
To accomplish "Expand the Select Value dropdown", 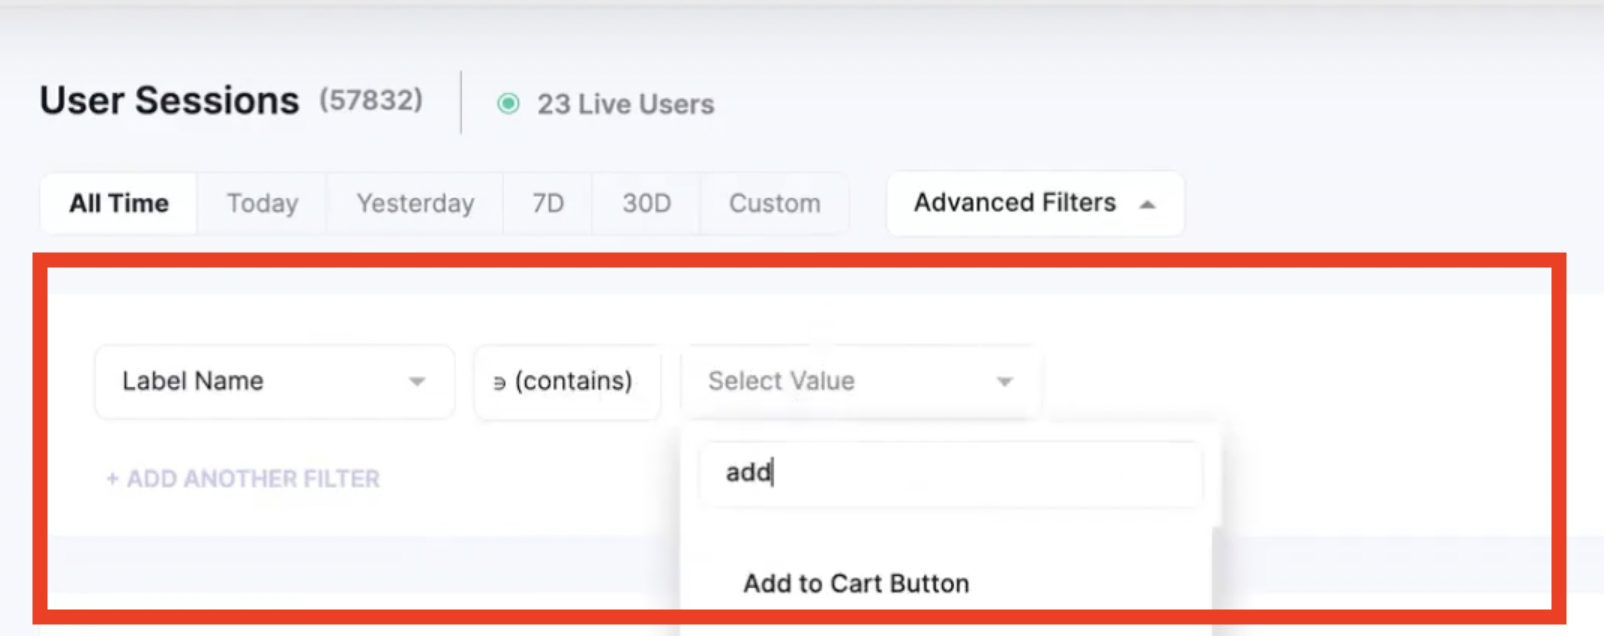I will click(x=860, y=381).
